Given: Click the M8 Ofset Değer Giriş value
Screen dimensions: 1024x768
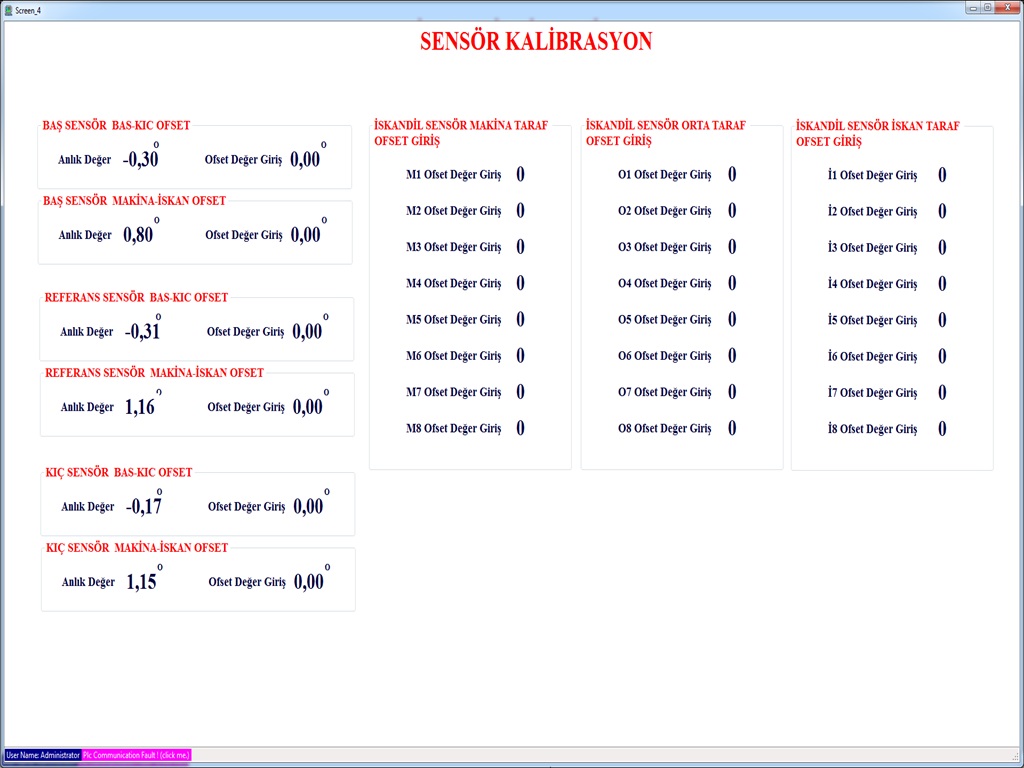Looking at the screenshot, I should [520, 428].
